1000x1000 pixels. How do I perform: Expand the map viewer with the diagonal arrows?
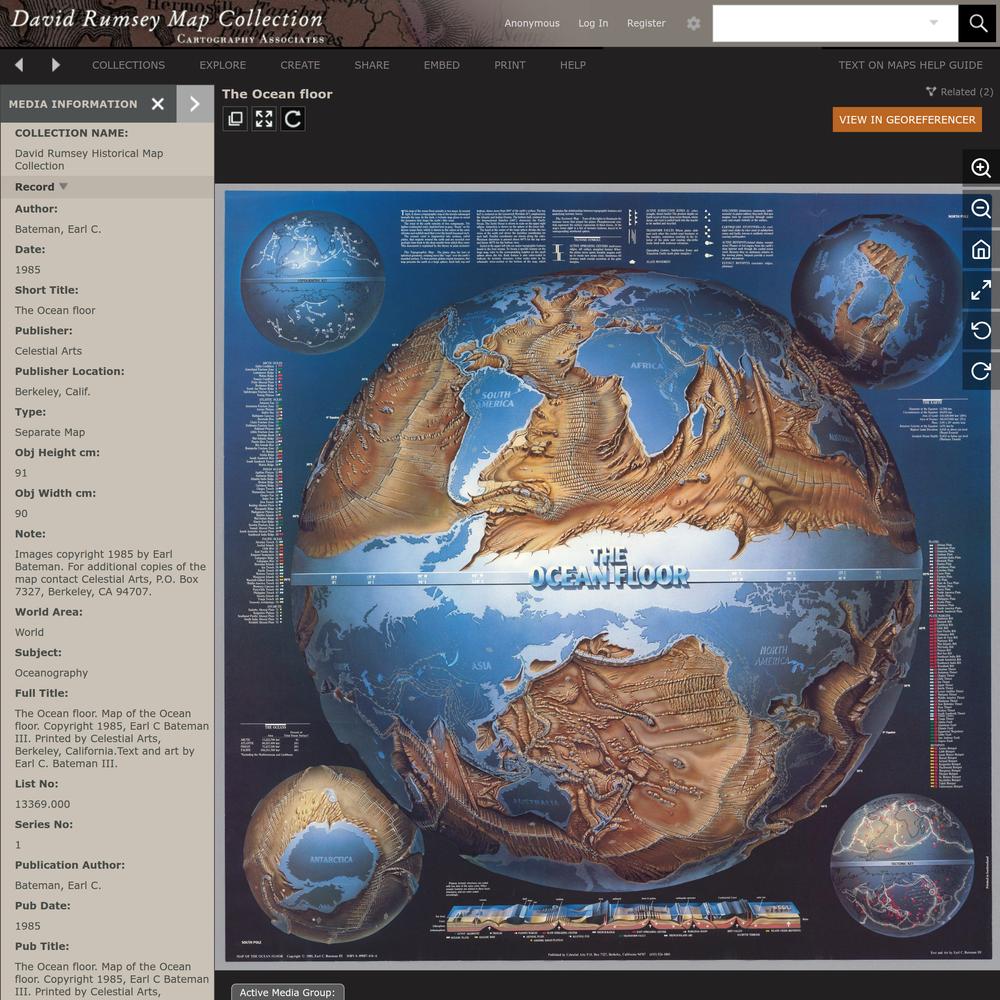980,290
